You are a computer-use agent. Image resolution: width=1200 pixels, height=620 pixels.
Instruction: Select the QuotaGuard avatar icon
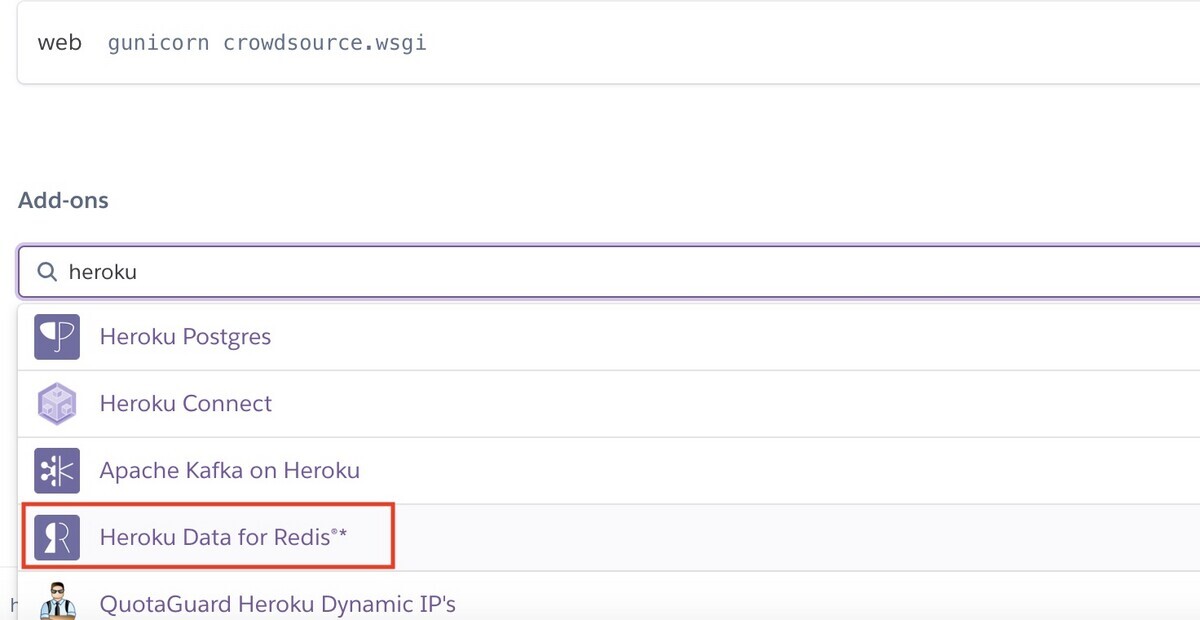[56, 602]
